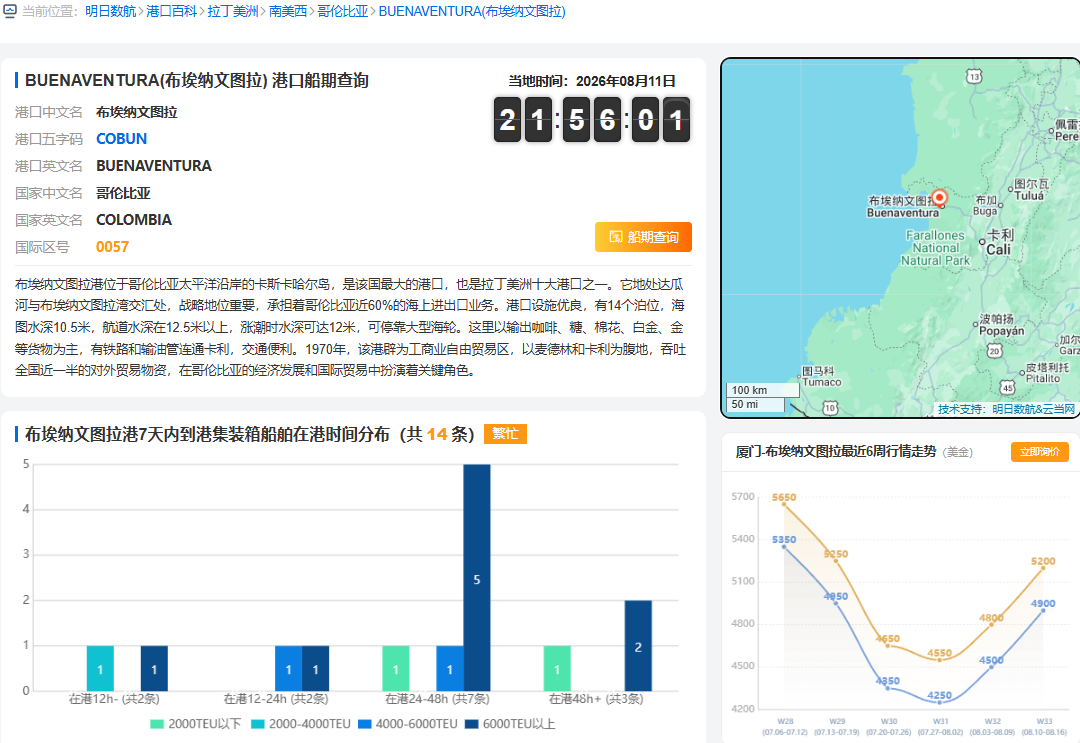Click the 立即询价 button

1039,452
